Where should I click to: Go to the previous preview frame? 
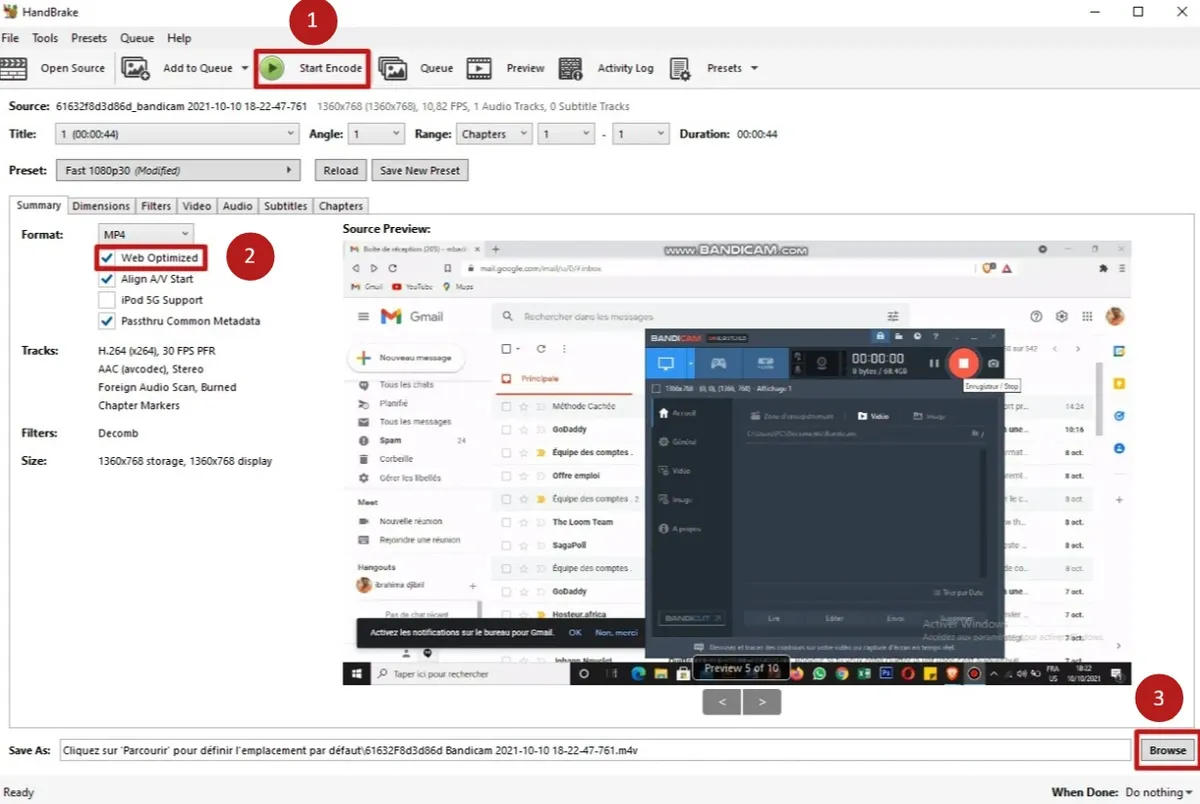coord(721,702)
